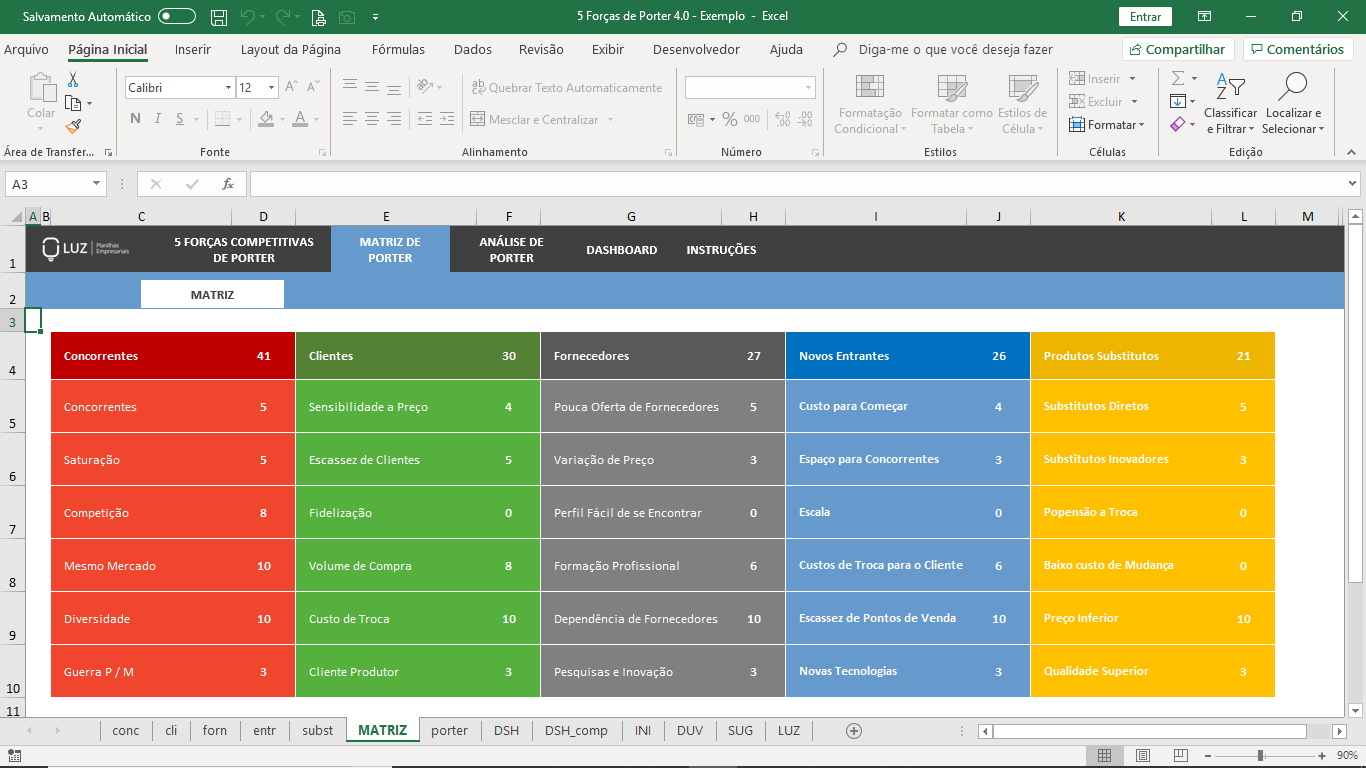
Task: Open the number format dropdown
Action: [808, 88]
